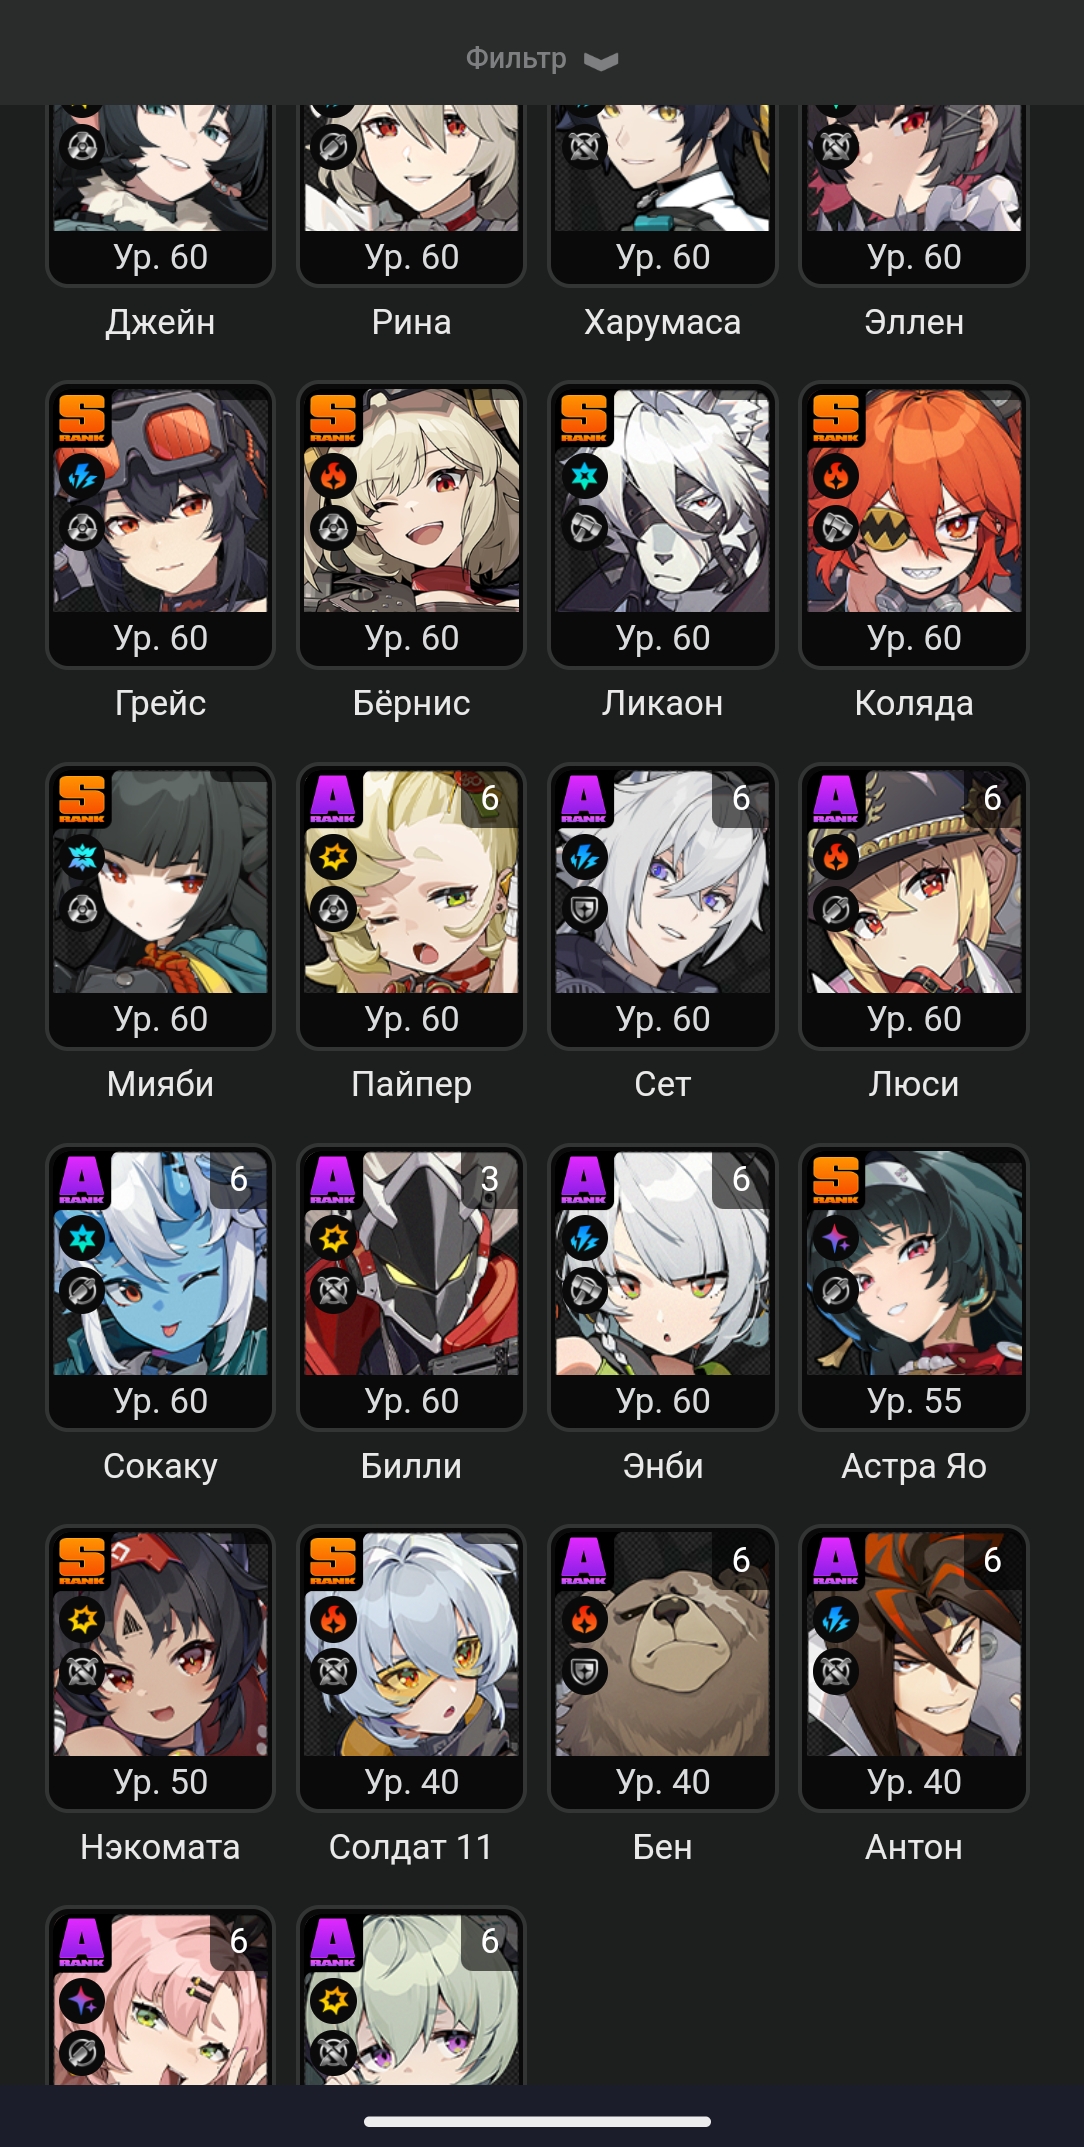The width and height of the screenshot is (1084, 2147).
Task: Open the Фильтр filter label
Action: click(x=516, y=59)
